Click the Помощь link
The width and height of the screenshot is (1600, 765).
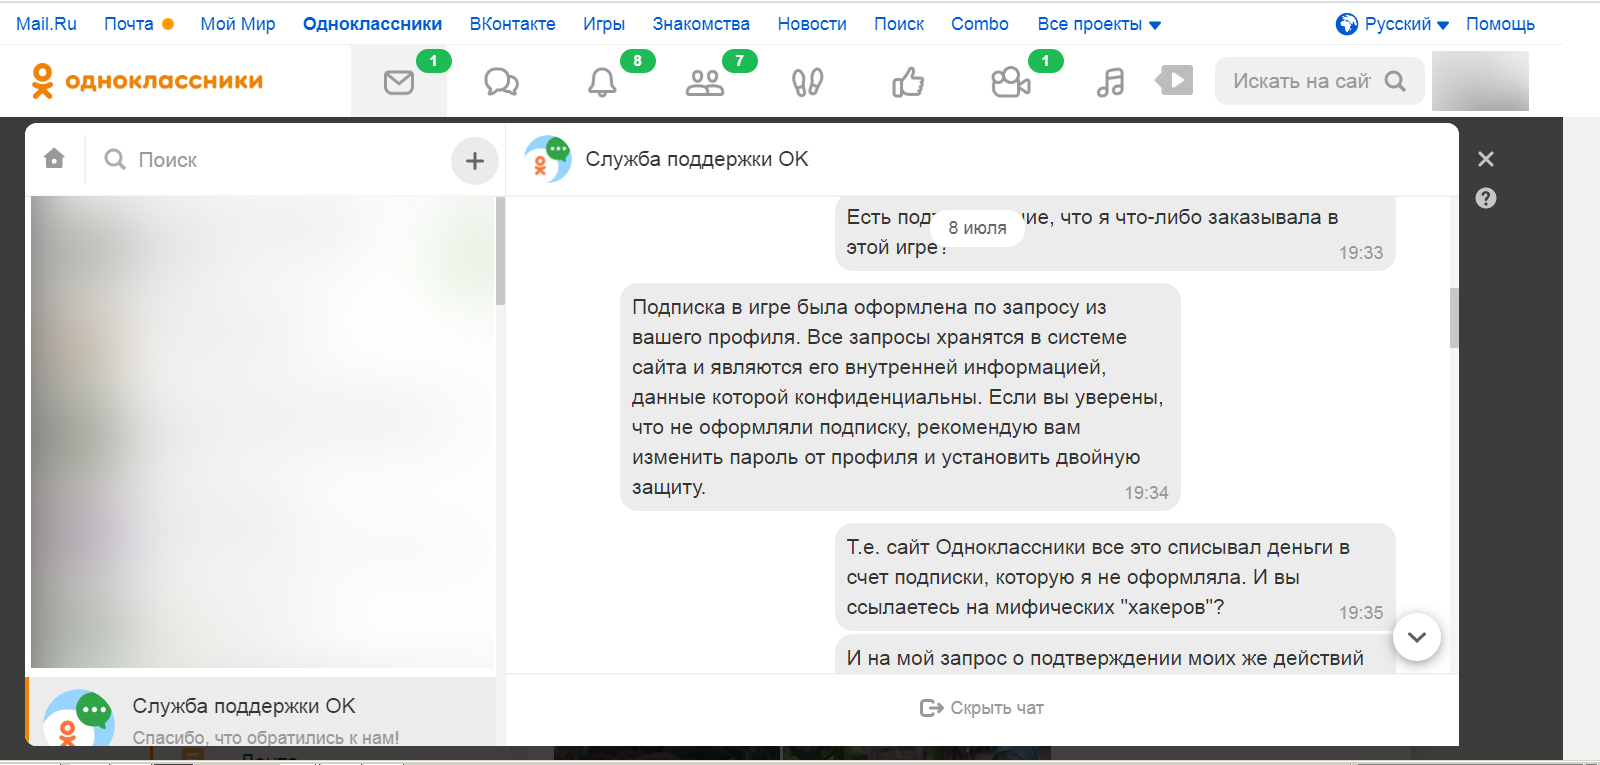(x=1500, y=24)
